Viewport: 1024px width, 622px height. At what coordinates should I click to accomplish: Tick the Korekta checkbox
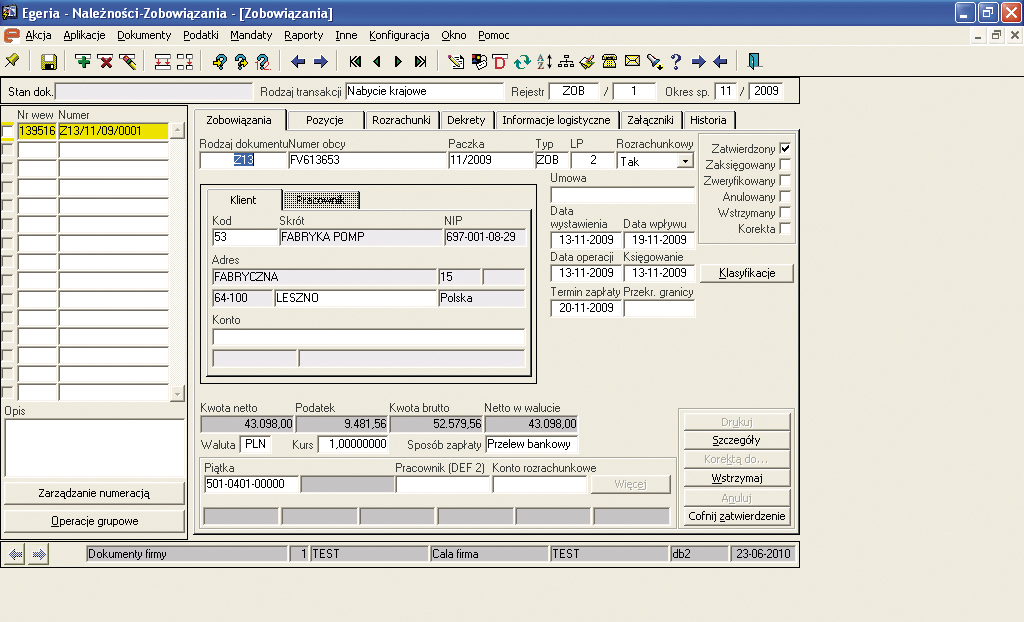[x=785, y=228]
